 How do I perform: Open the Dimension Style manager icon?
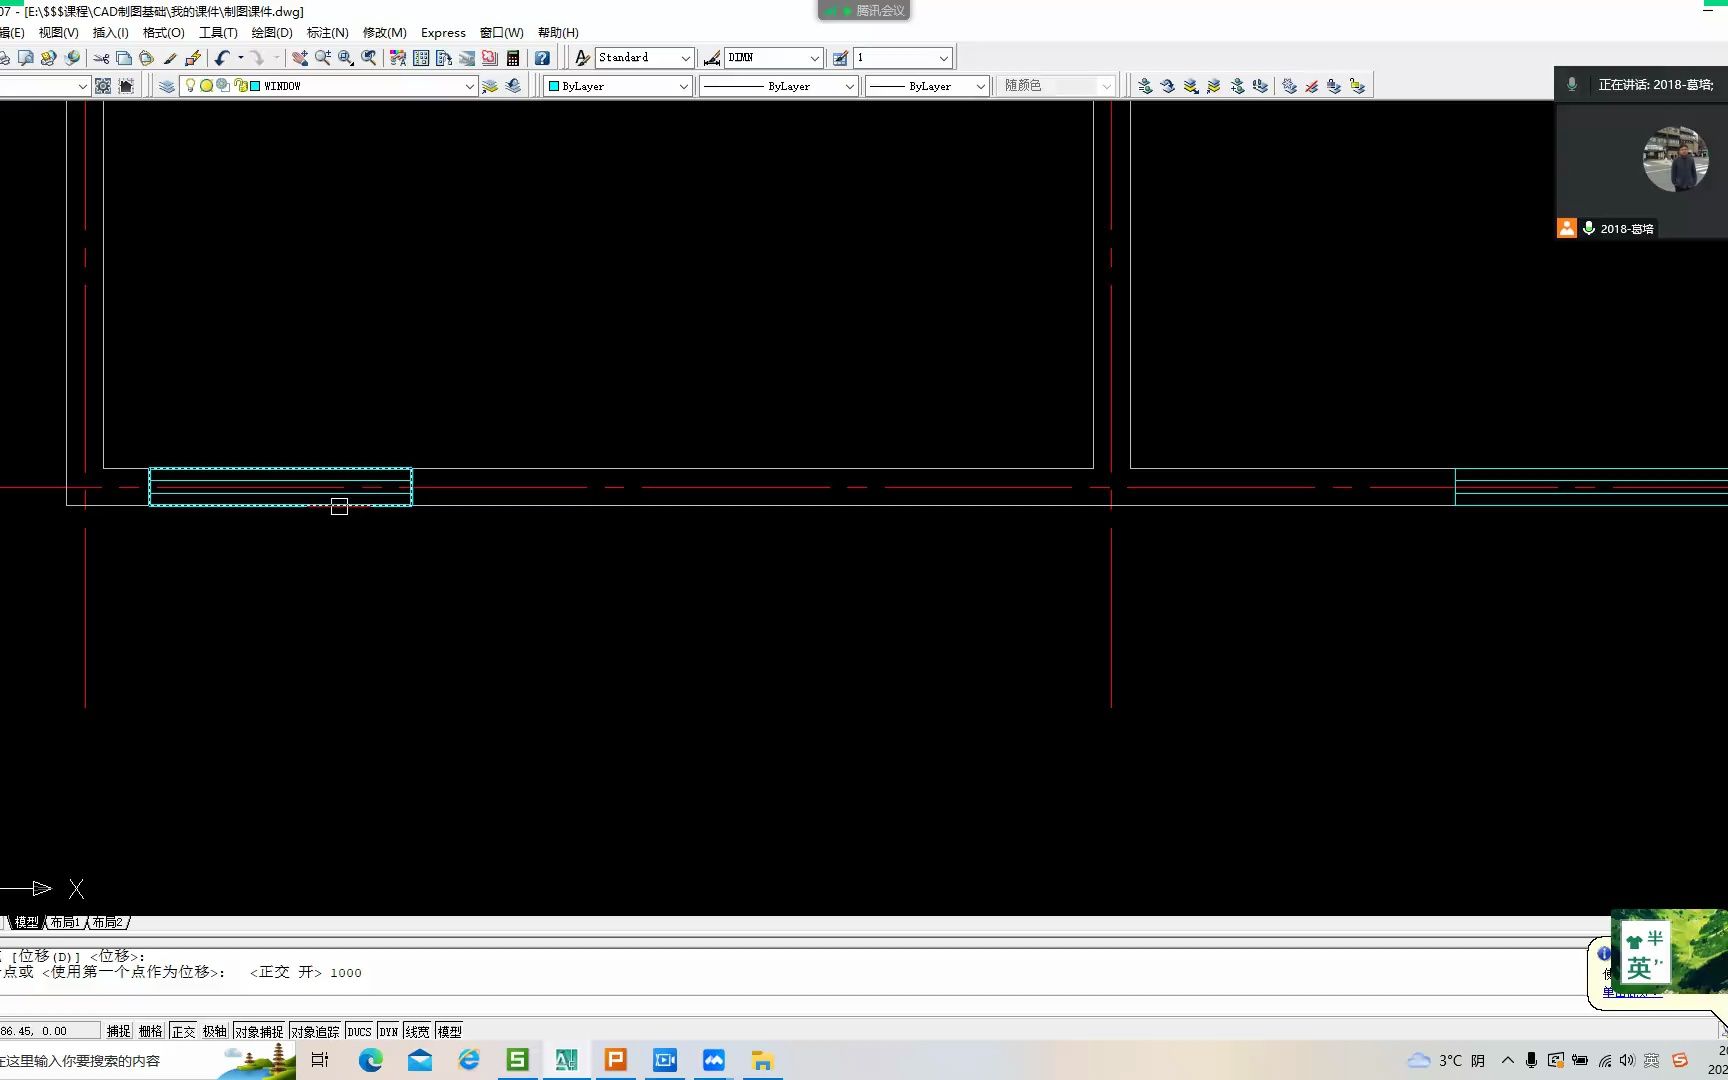[712, 58]
